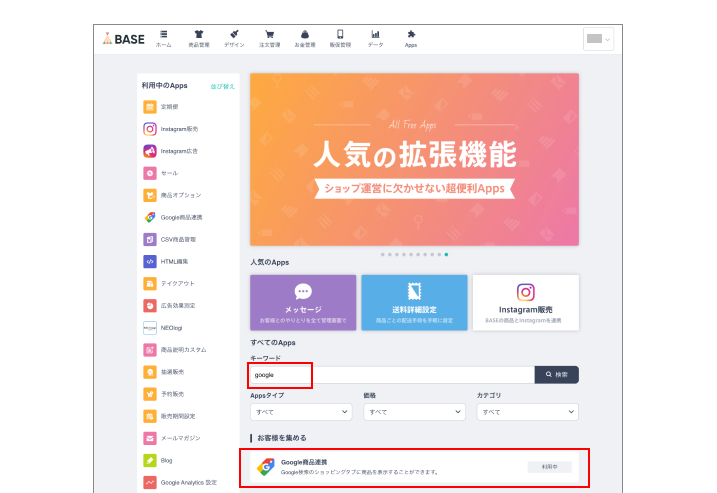Open the Blog app icon

pos(150,460)
